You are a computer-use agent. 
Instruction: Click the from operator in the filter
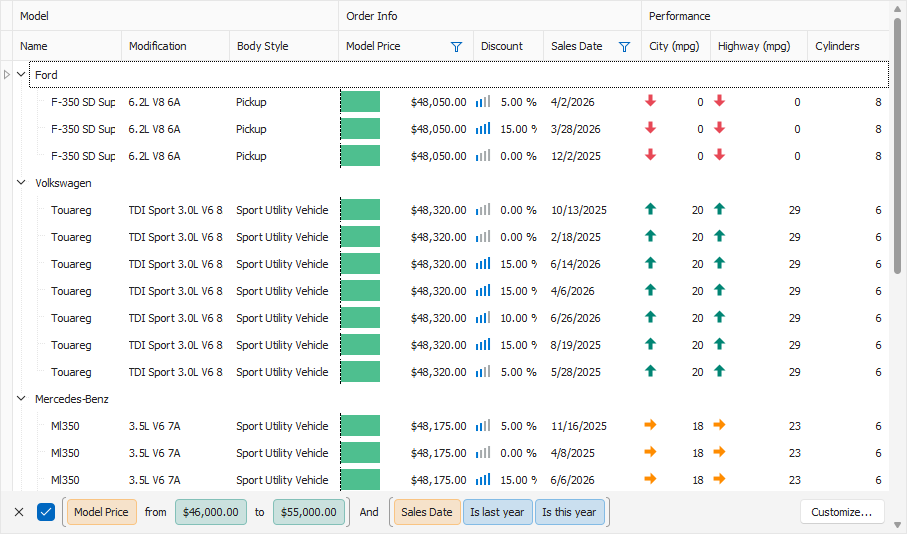(x=156, y=512)
